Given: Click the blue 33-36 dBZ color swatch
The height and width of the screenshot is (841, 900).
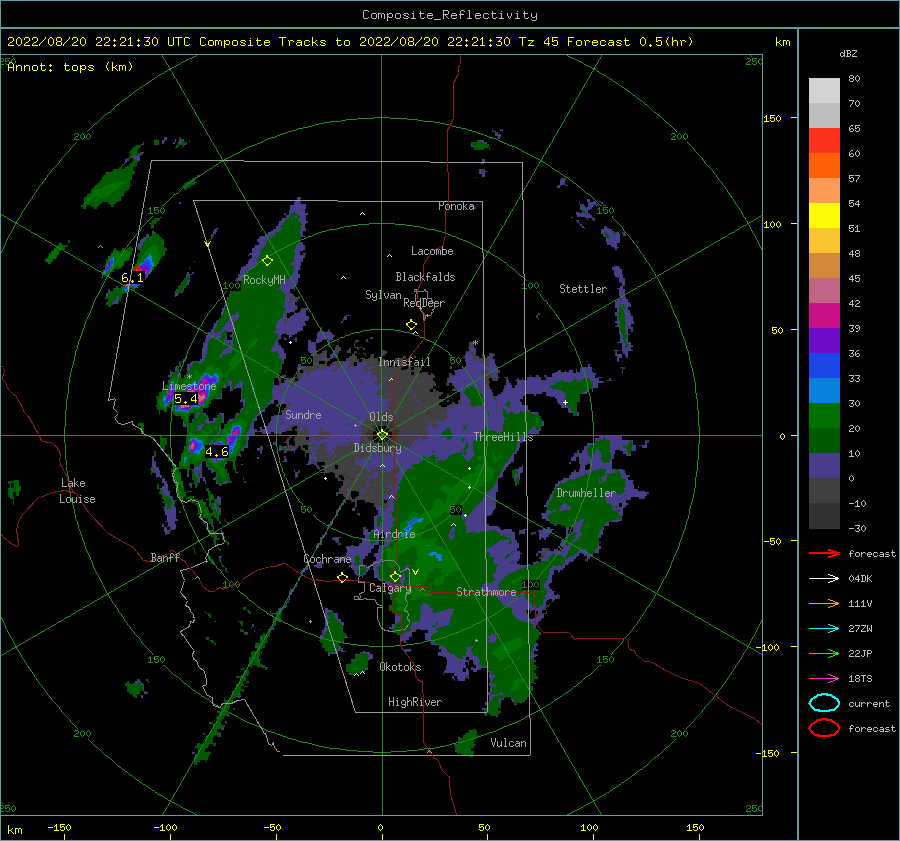Looking at the screenshot, I should 824,366.
